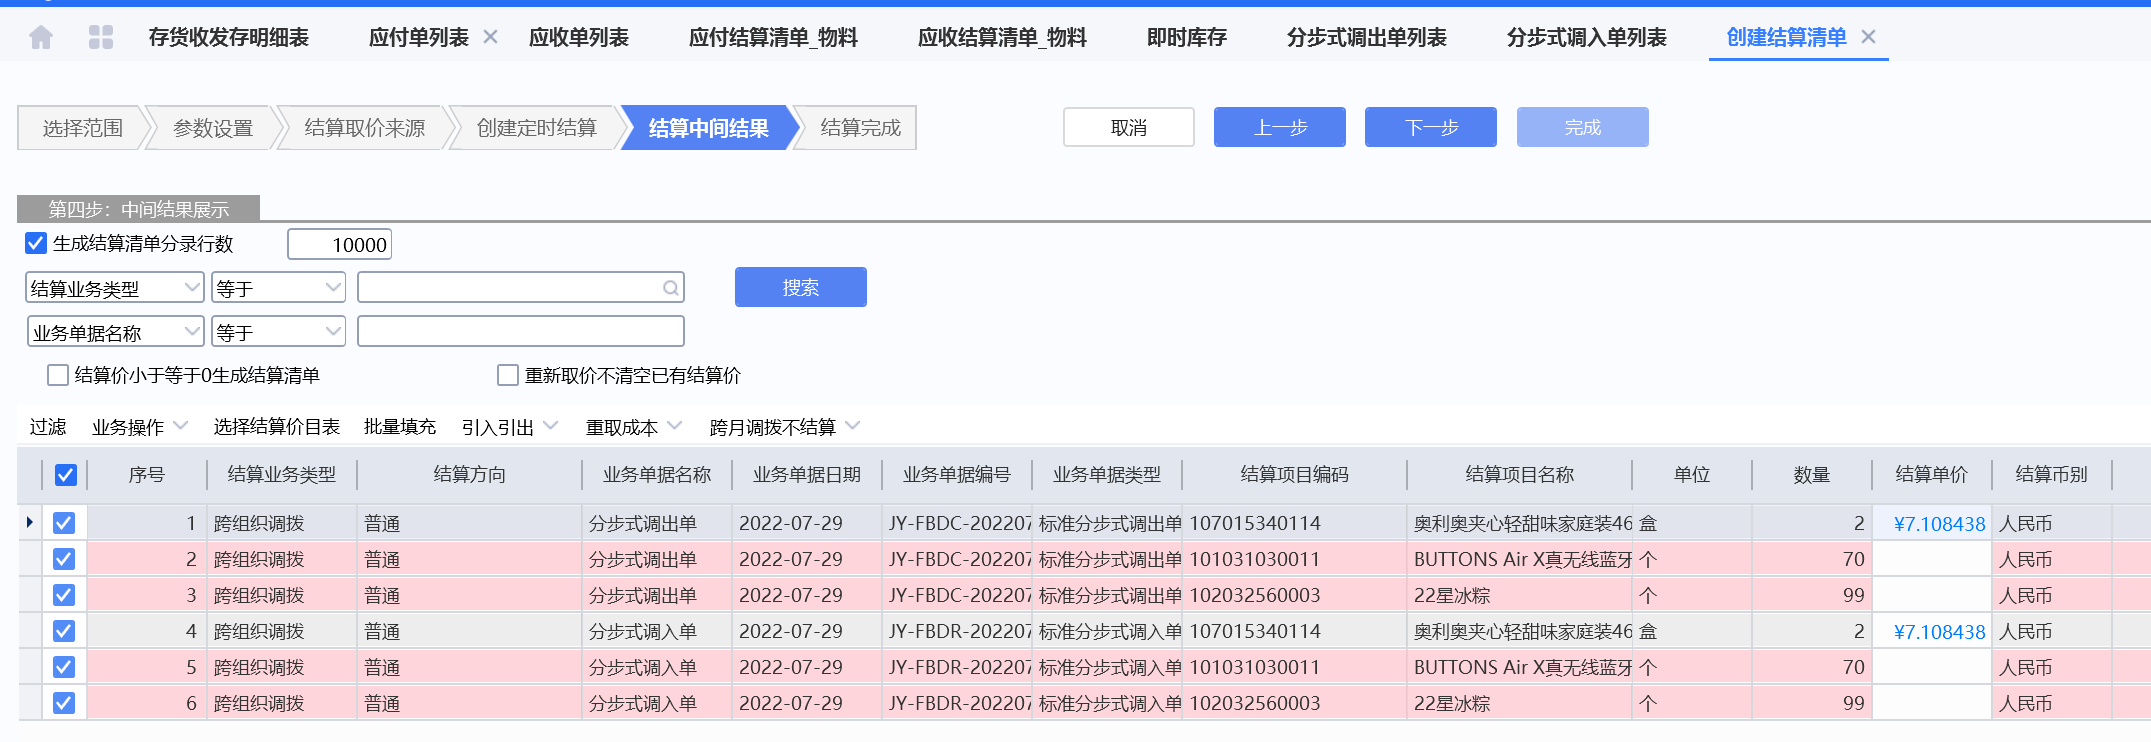Viewport: 2151px width, 742px height.
Task: Switch to 应付单列表 tab
Action: coord(419,38)
